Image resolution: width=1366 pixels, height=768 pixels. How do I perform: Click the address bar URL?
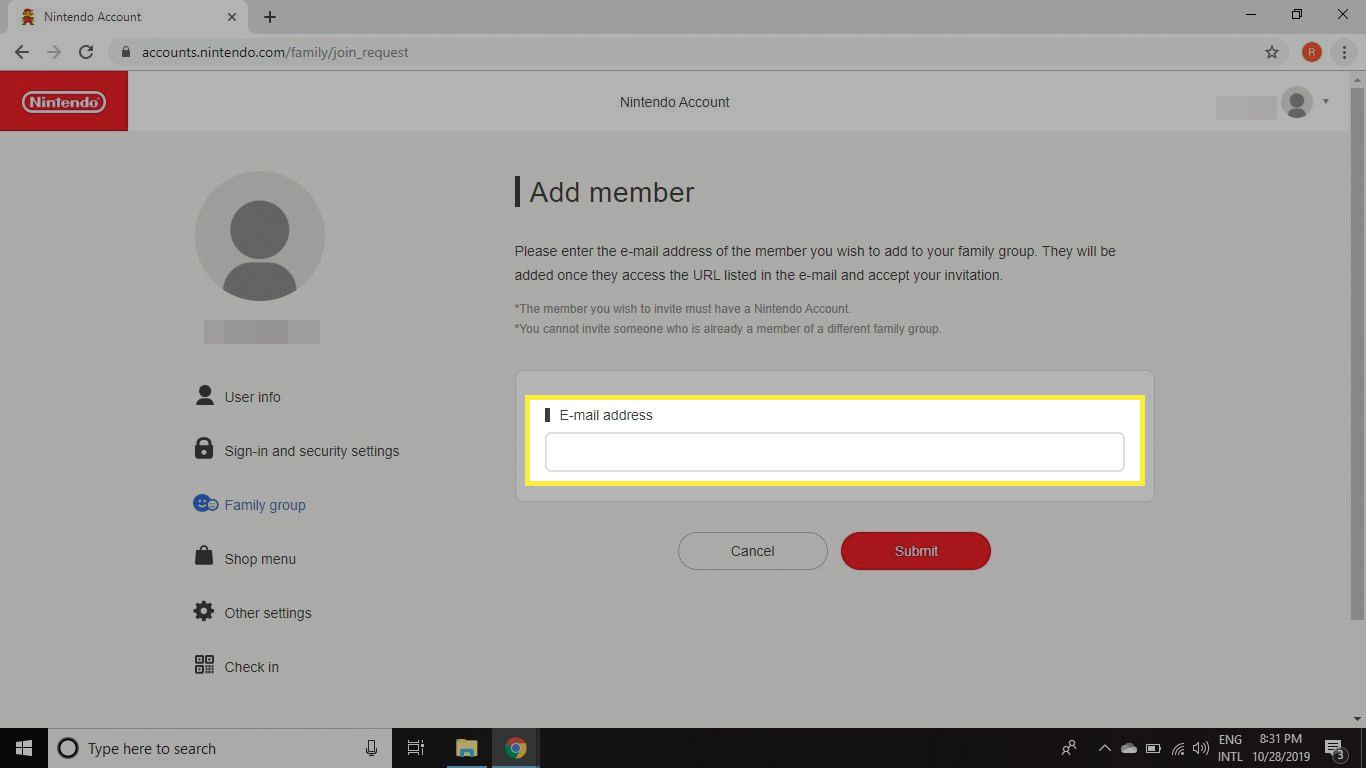click(275, 52)
